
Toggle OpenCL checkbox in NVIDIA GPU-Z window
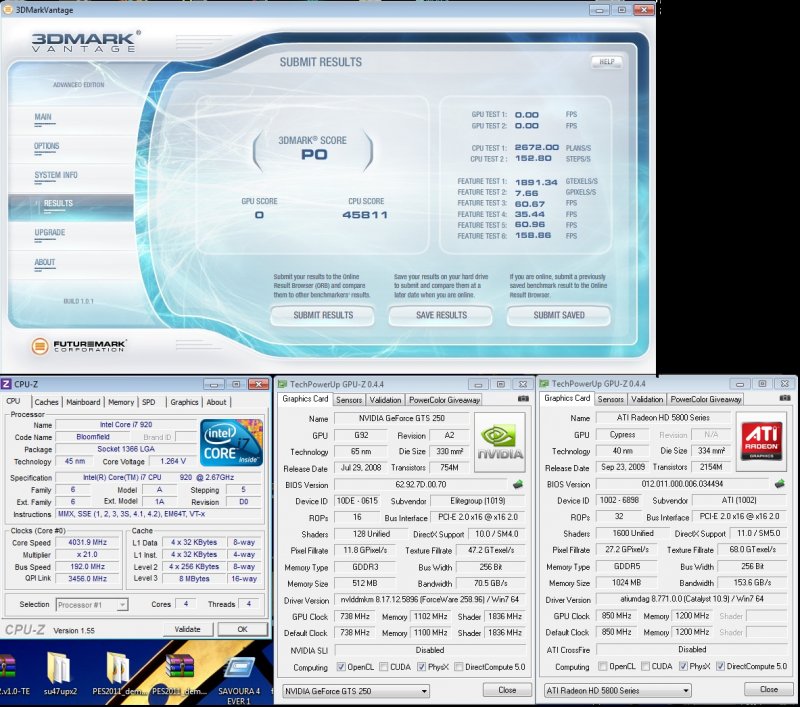[341, 667]
